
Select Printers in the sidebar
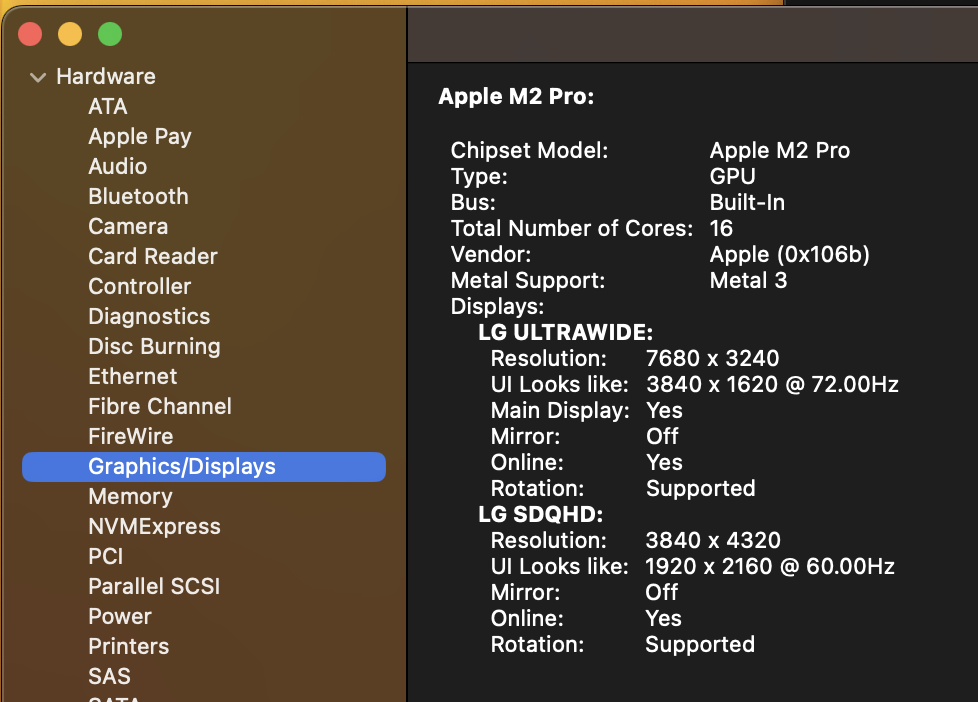pyautogui.click(x=128, y=646)
